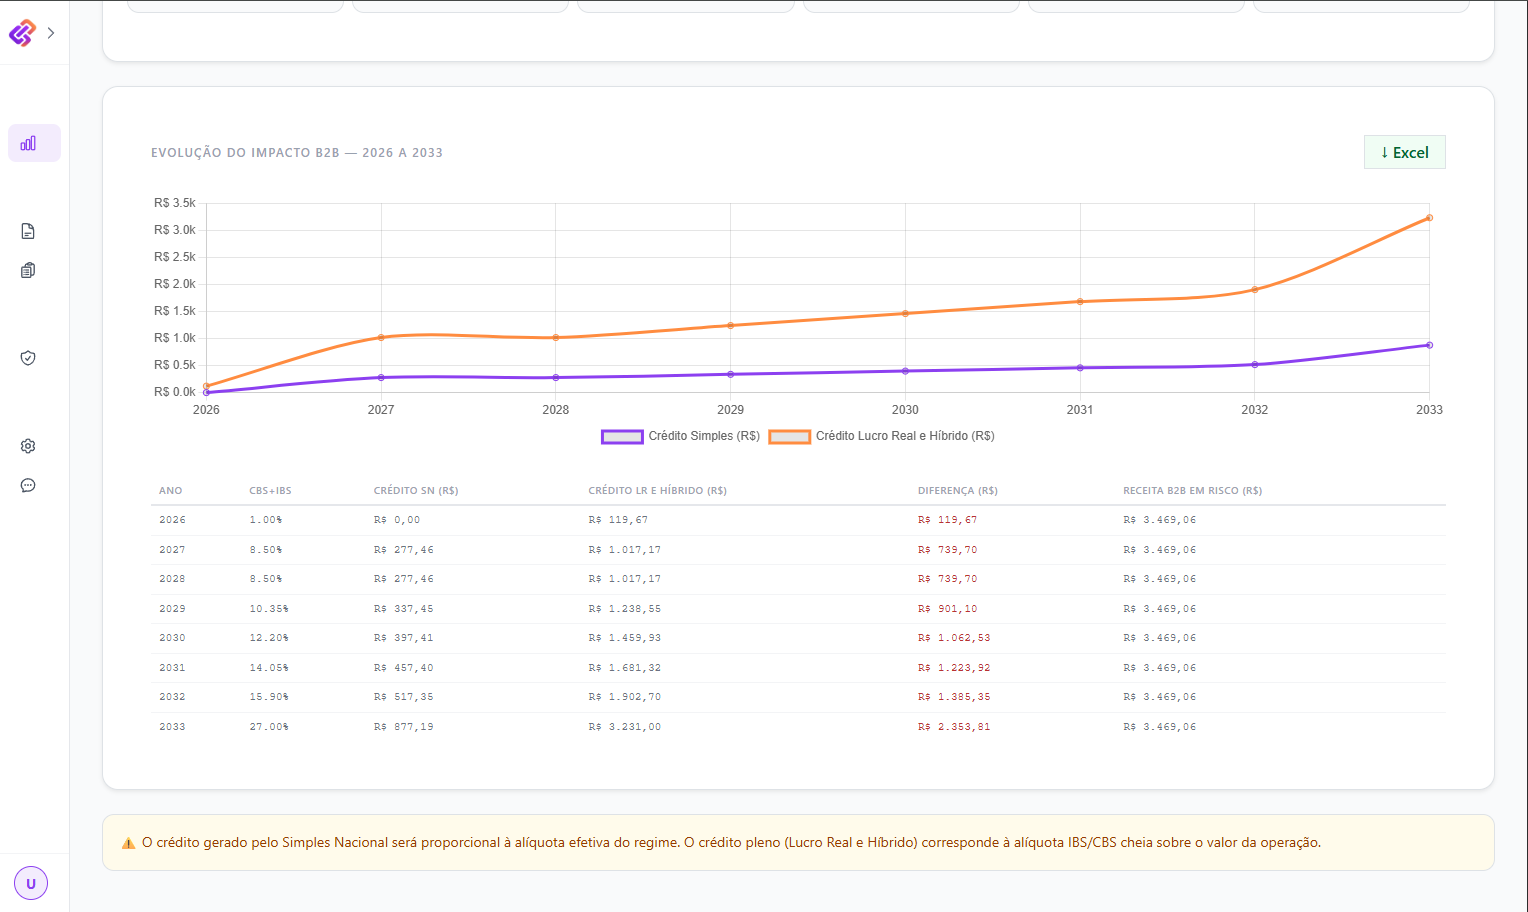Open the chat bubble sidebar icon
The width and height of the screenshot is (1528, 912).
coord(28,485)
